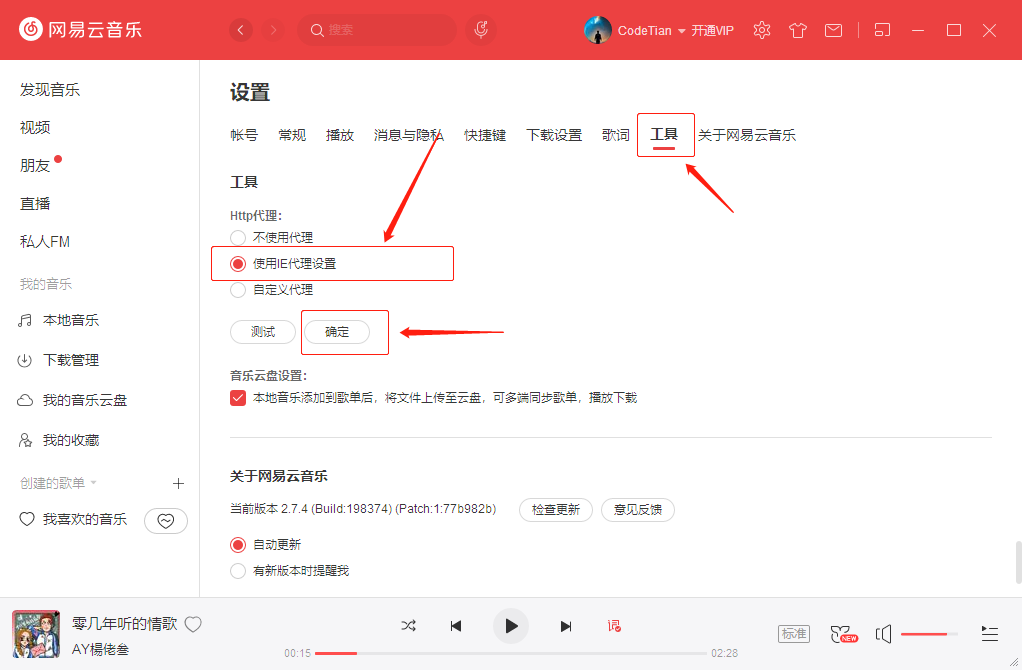Open the skin/theme shirt icon
This screenshot has height=670, width=1022.
[x=798, y=30]
